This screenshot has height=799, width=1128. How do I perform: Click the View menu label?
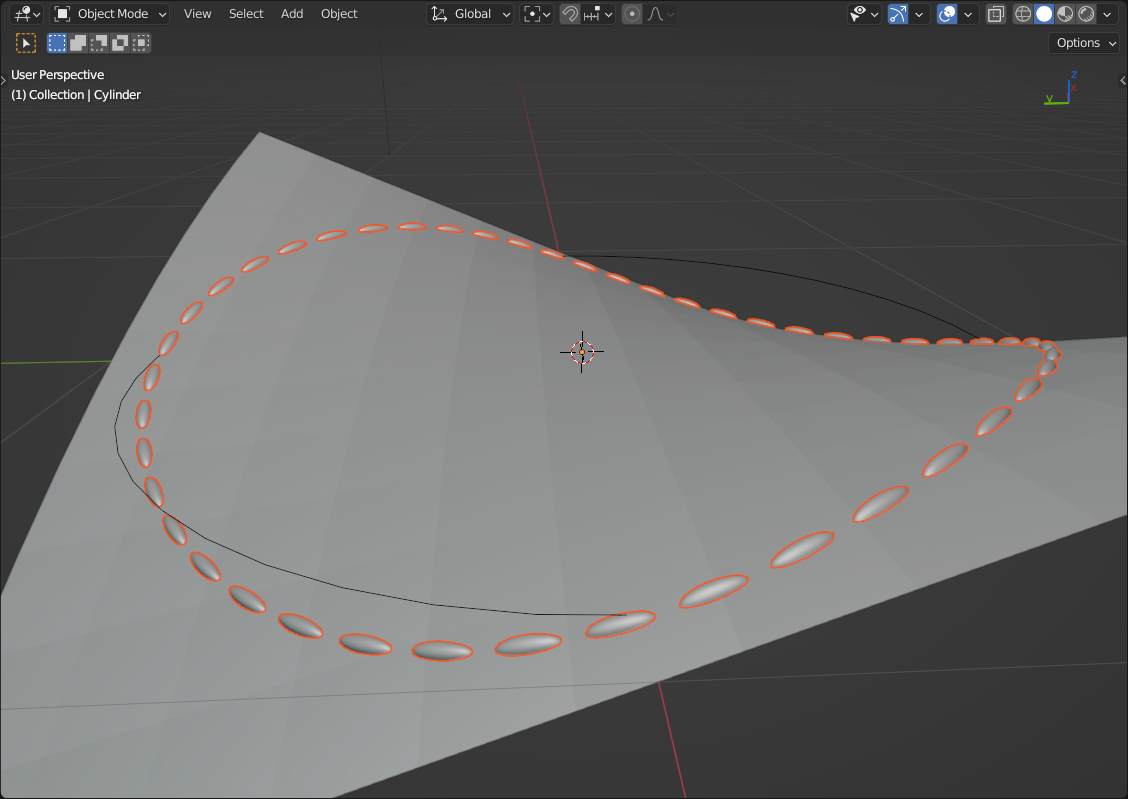click(x=197, y=13)
